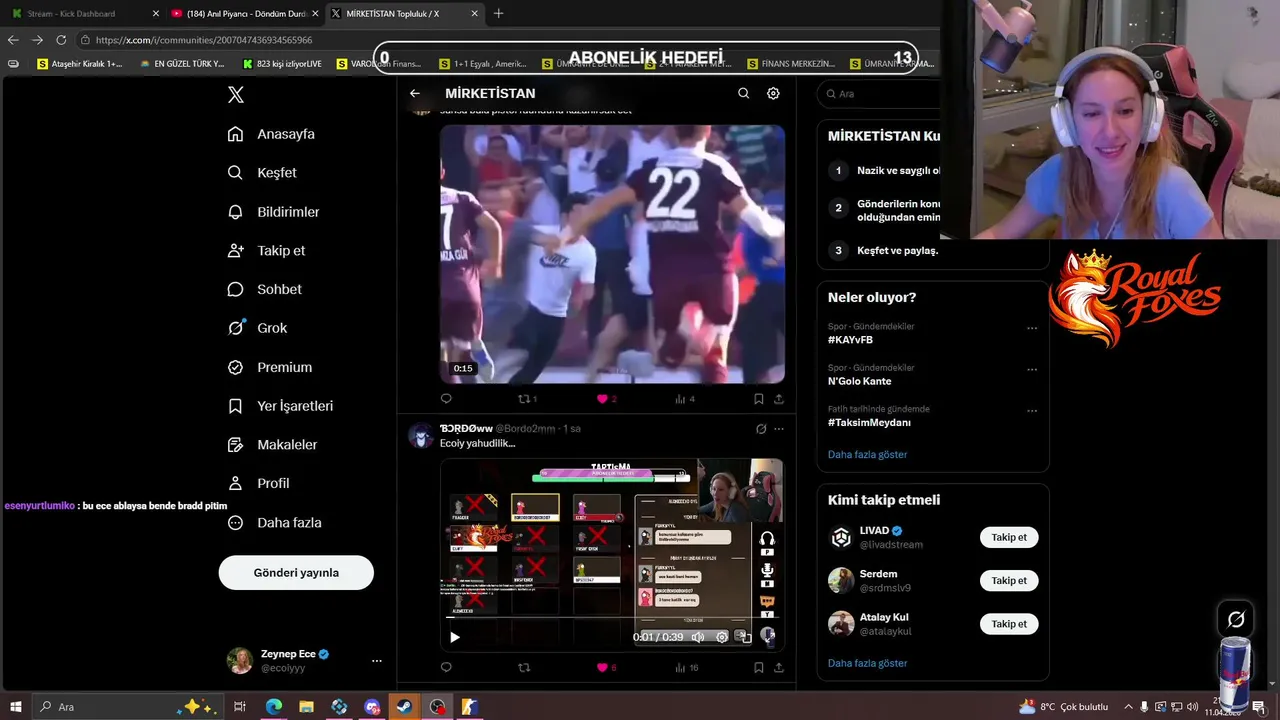Open the floating Grok button

click(x=1236, y=619)
